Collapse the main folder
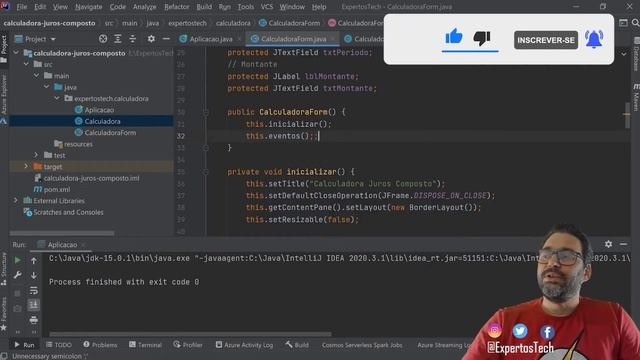 [x=36, y=76]
